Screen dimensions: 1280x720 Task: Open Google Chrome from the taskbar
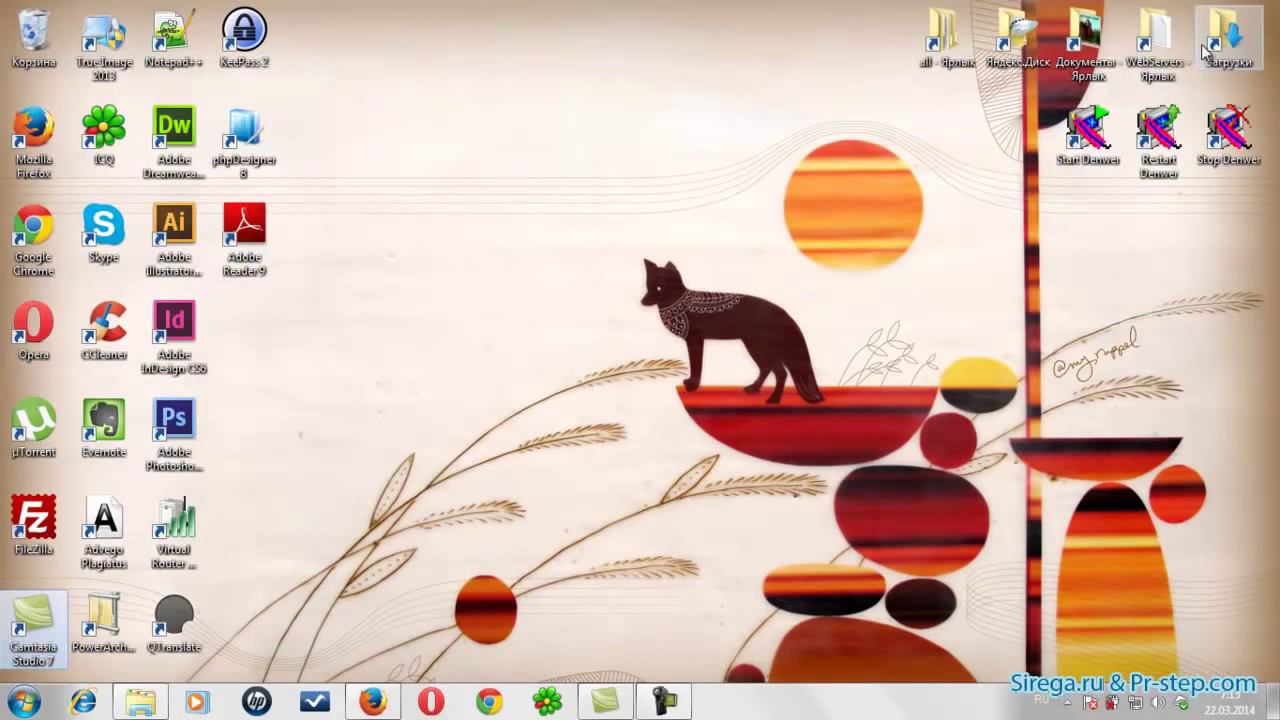[489, 702]
